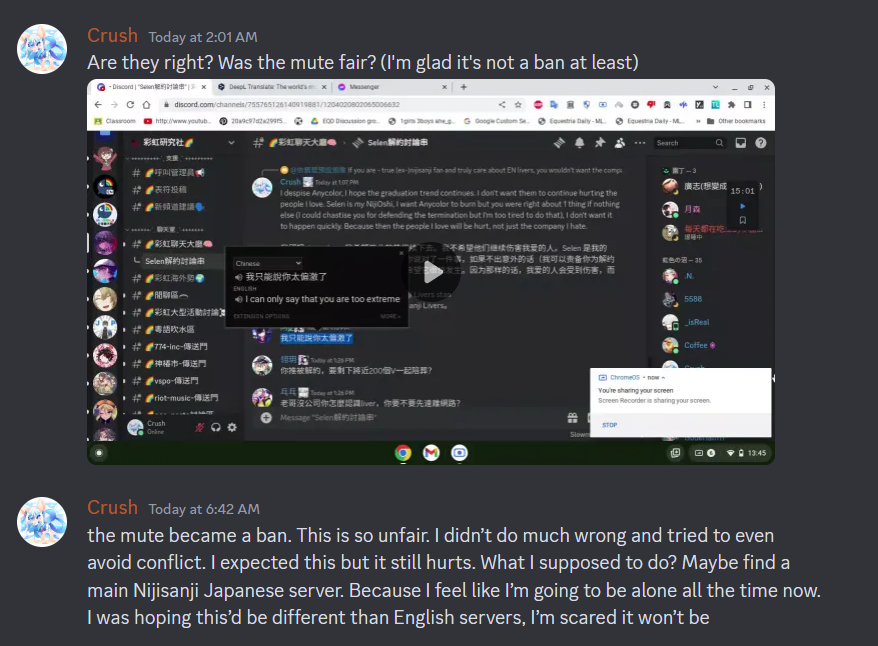The image size is (878, 646).
Task: Toggle the headphones deafen icon
Action: [216, 428]
